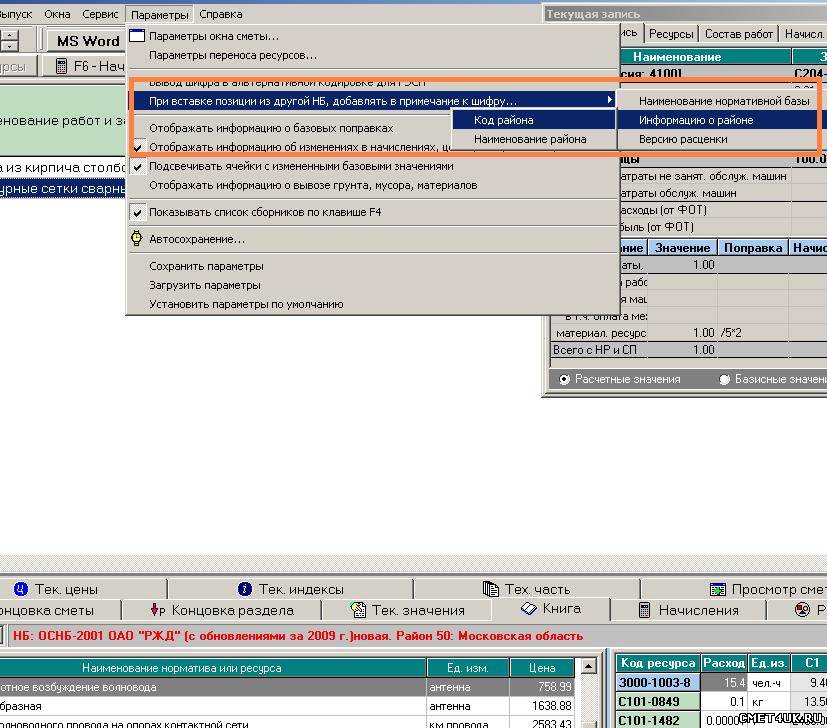Open the Начисления tab

(x=688, y=610)
